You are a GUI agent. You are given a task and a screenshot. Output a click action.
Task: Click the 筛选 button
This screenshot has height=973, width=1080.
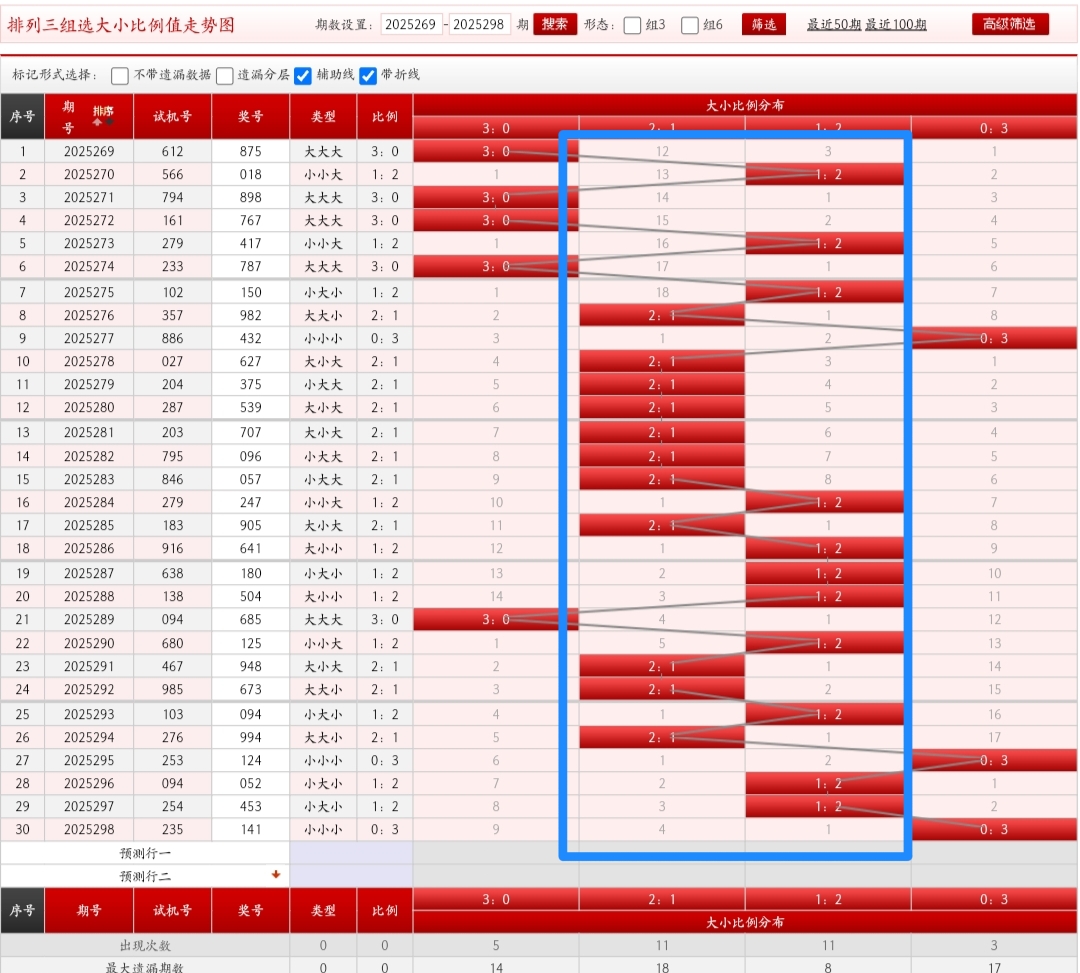pyautogui.click(x=763, y=25)
